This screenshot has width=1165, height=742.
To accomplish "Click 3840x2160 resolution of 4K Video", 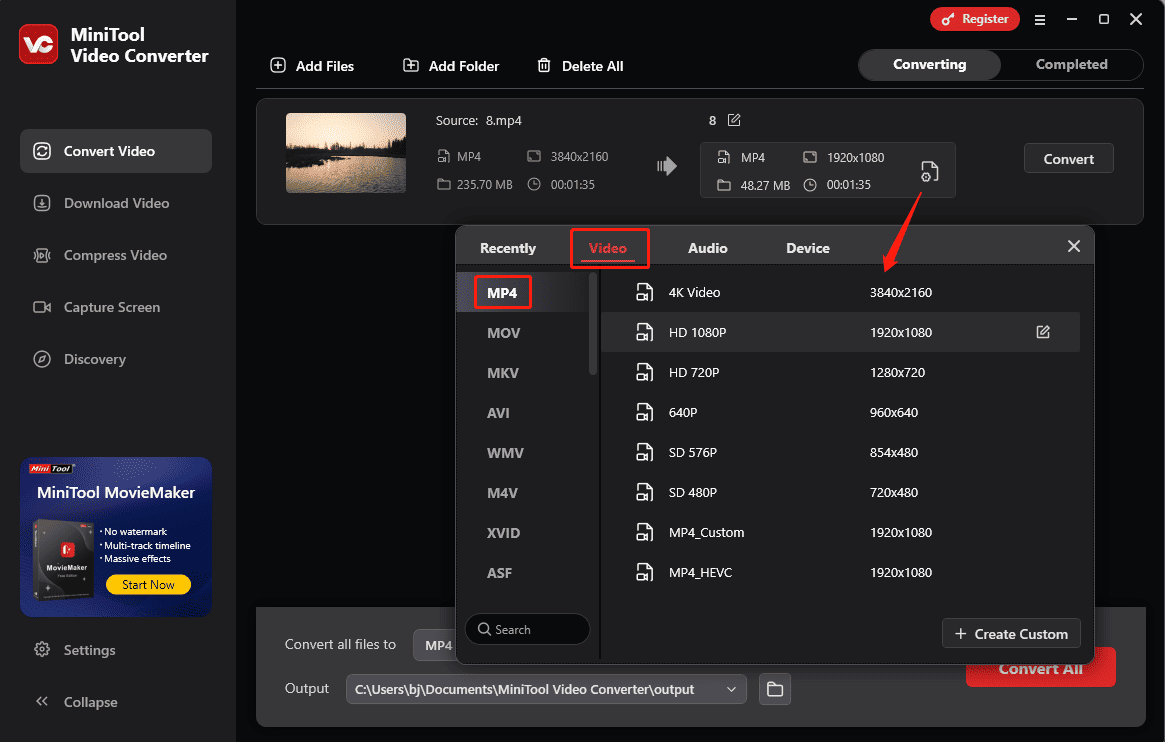I will tap(900, 293).
